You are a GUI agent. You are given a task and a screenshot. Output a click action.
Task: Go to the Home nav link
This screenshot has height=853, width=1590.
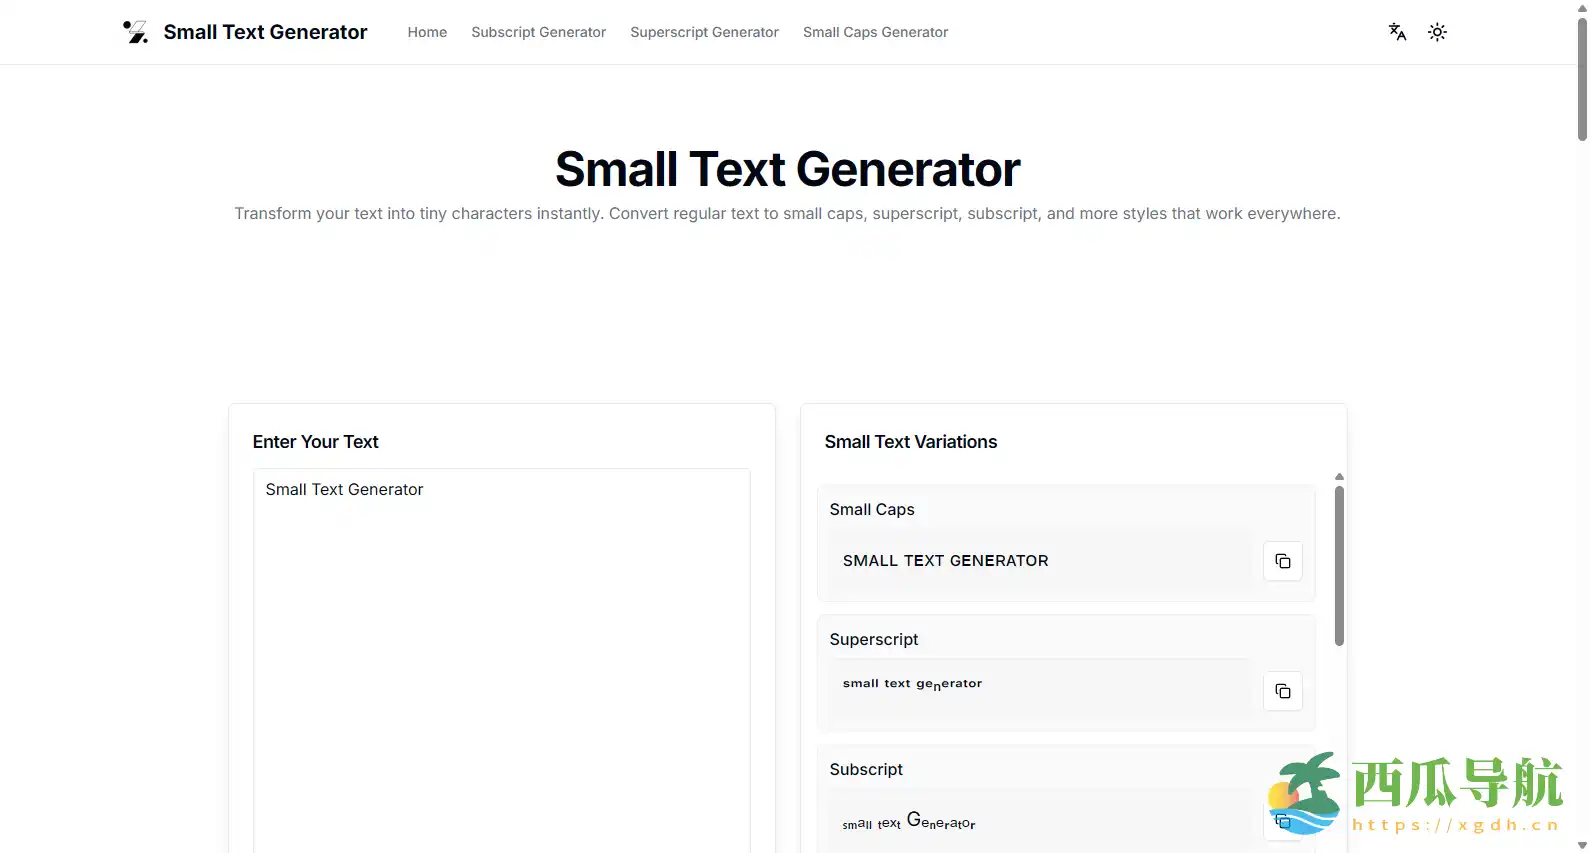point(427,32)
